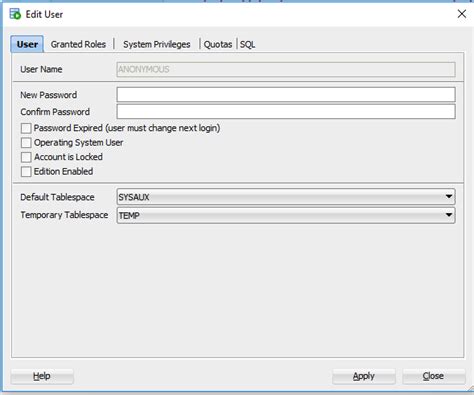The width and height of the screenshot is (474, 395).
Task: Click the Help button
Action: 42,376
